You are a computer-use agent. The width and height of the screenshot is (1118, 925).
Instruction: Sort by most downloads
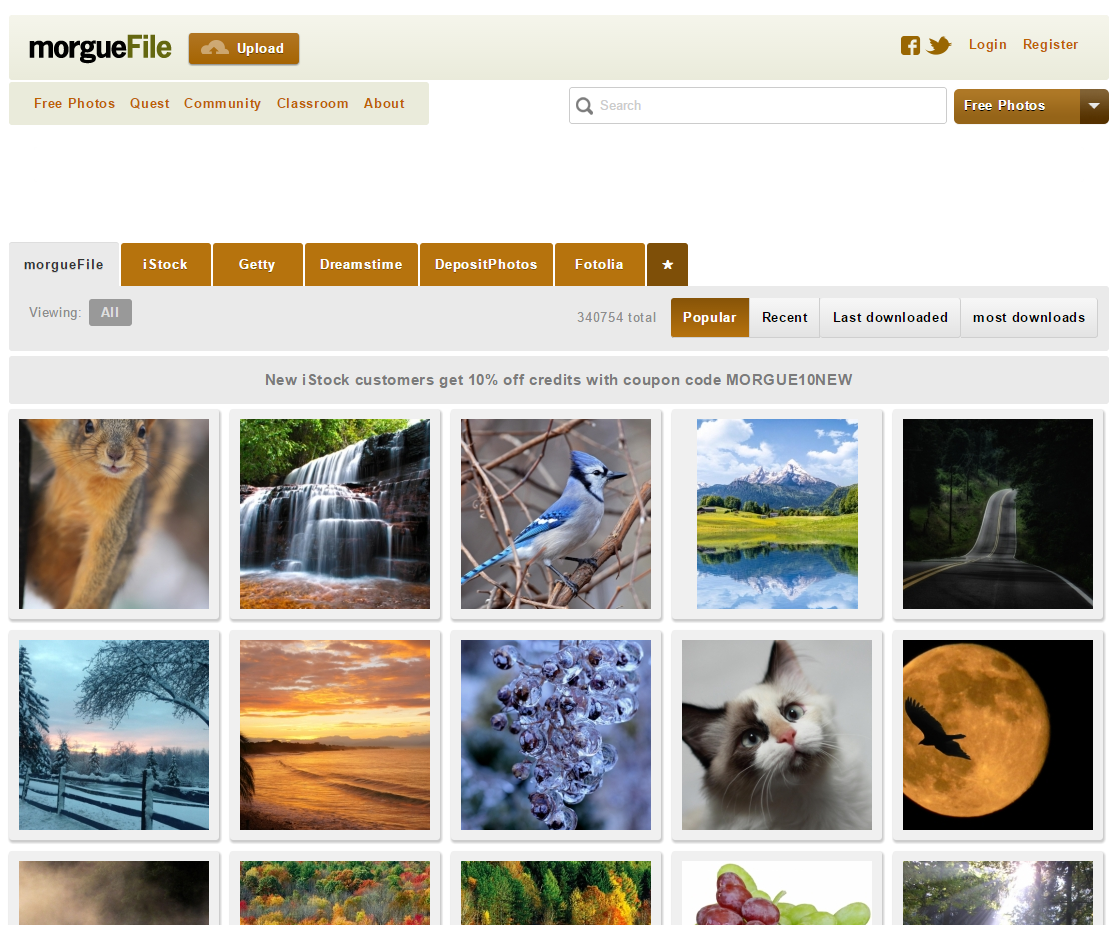click(x=1029, y=317)
